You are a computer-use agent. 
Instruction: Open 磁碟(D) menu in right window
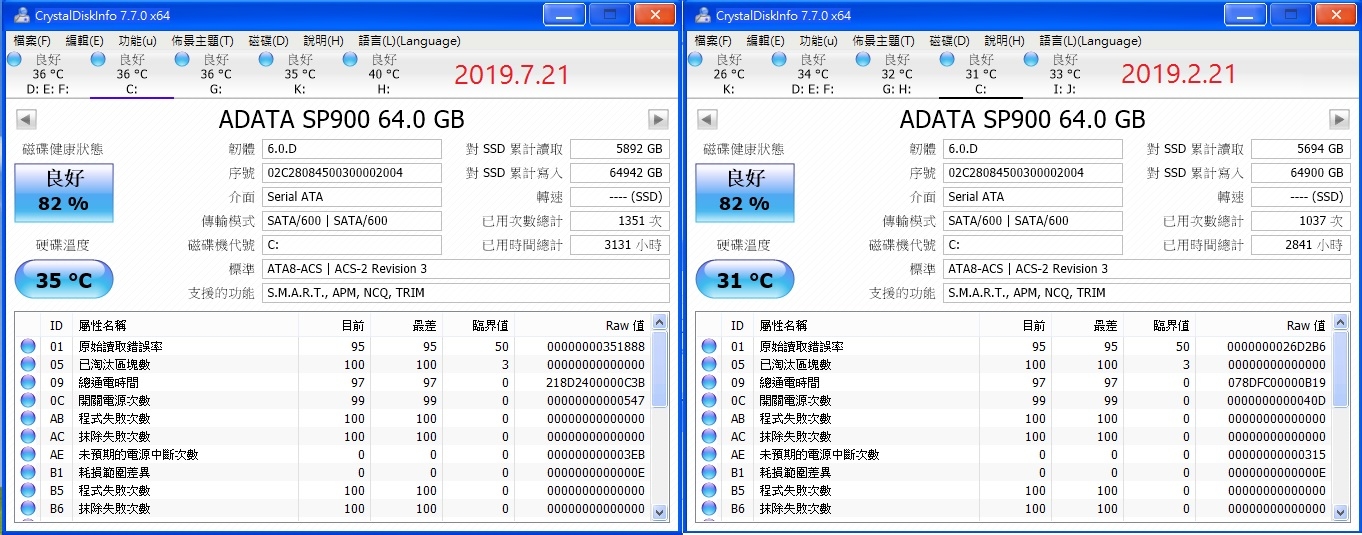pos(949,41)
